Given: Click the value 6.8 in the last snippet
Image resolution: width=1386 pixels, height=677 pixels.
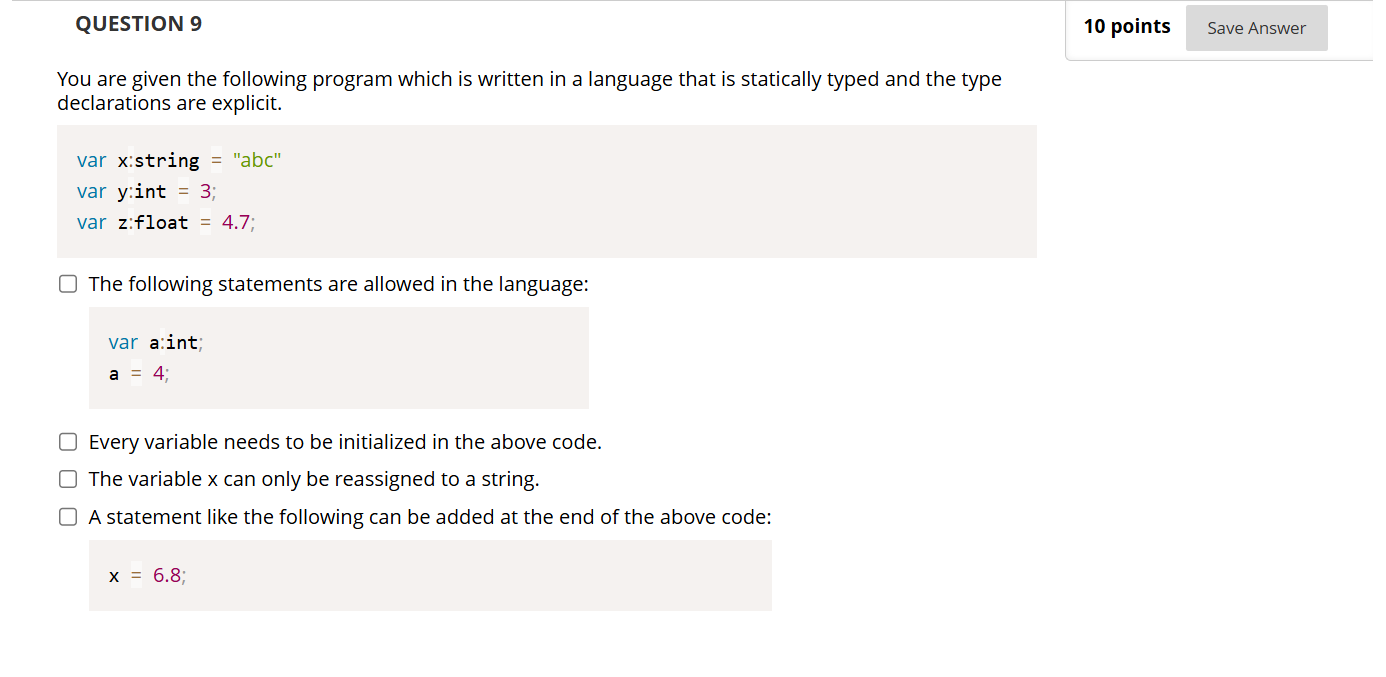Looking at the screenshot, I should coord(165,575).
